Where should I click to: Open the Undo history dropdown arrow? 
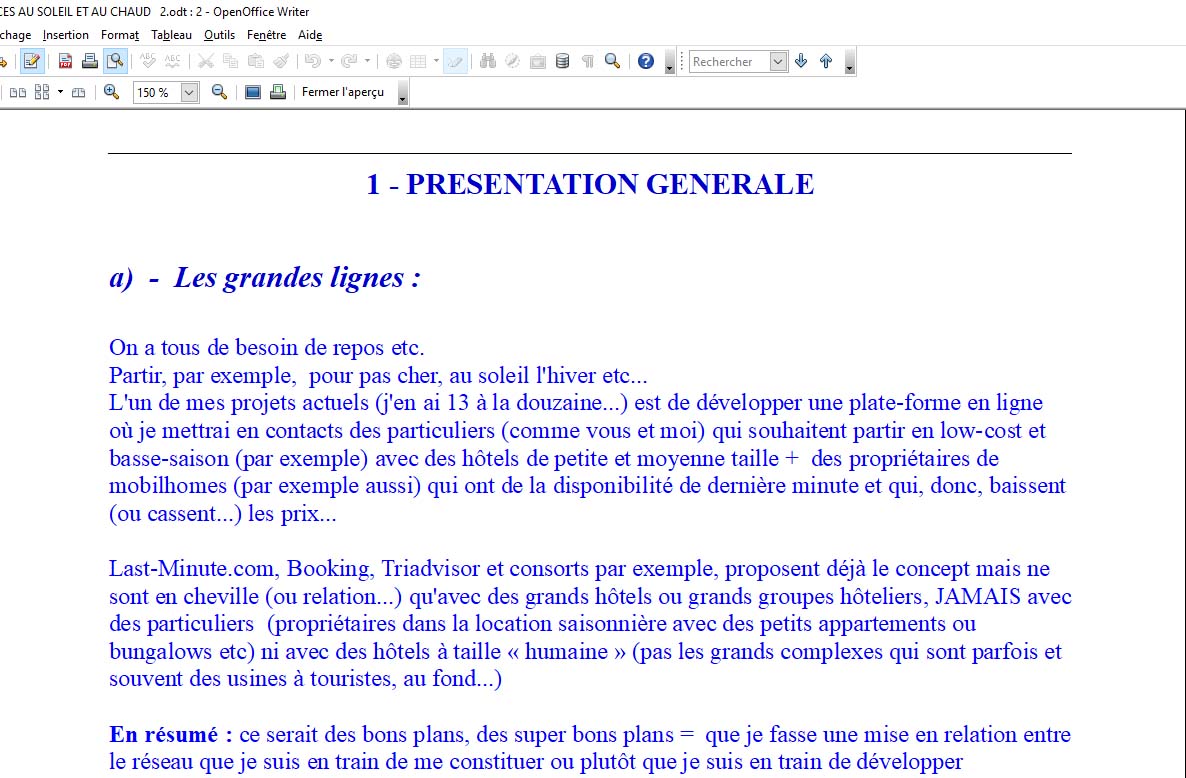[331, 61]
